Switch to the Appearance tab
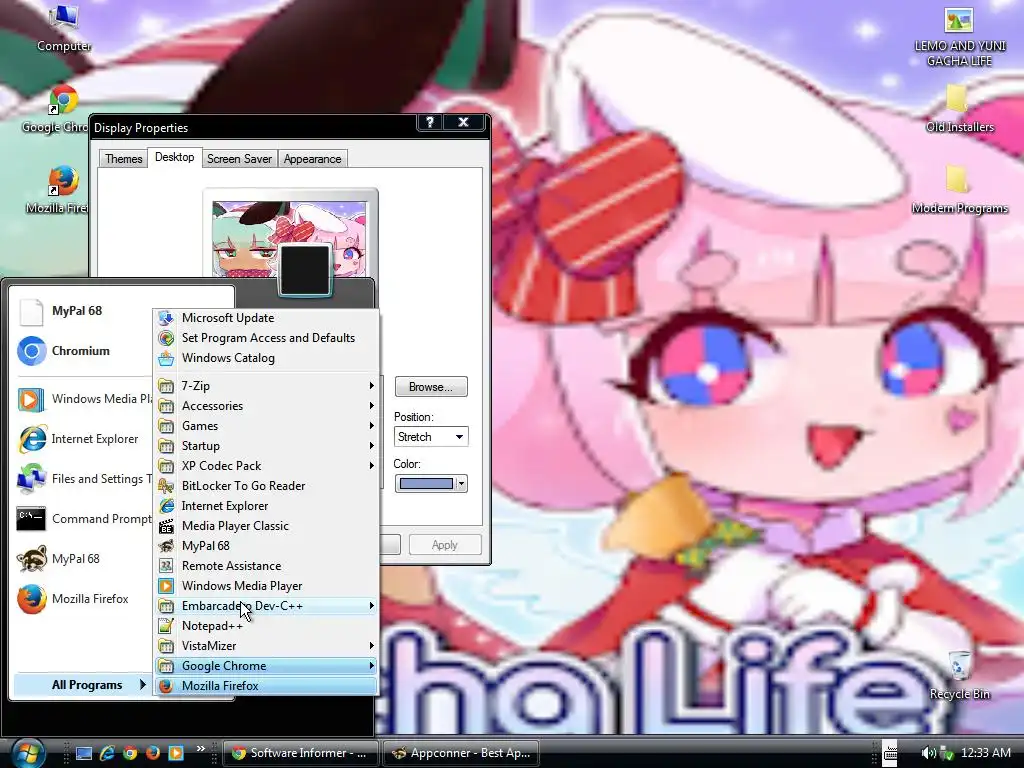The width and height of the screenshot is (1024, 768). [x=312, y=159]
